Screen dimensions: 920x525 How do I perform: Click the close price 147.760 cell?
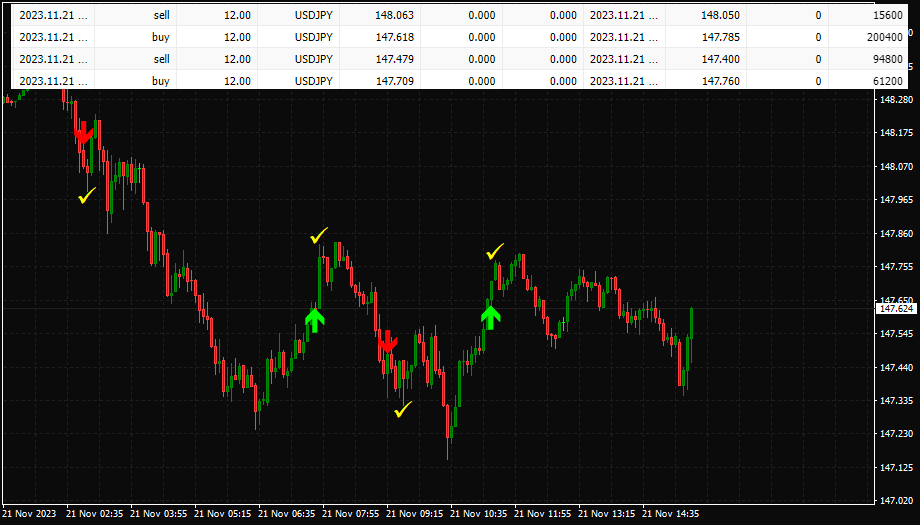click(x=706, y=80)
